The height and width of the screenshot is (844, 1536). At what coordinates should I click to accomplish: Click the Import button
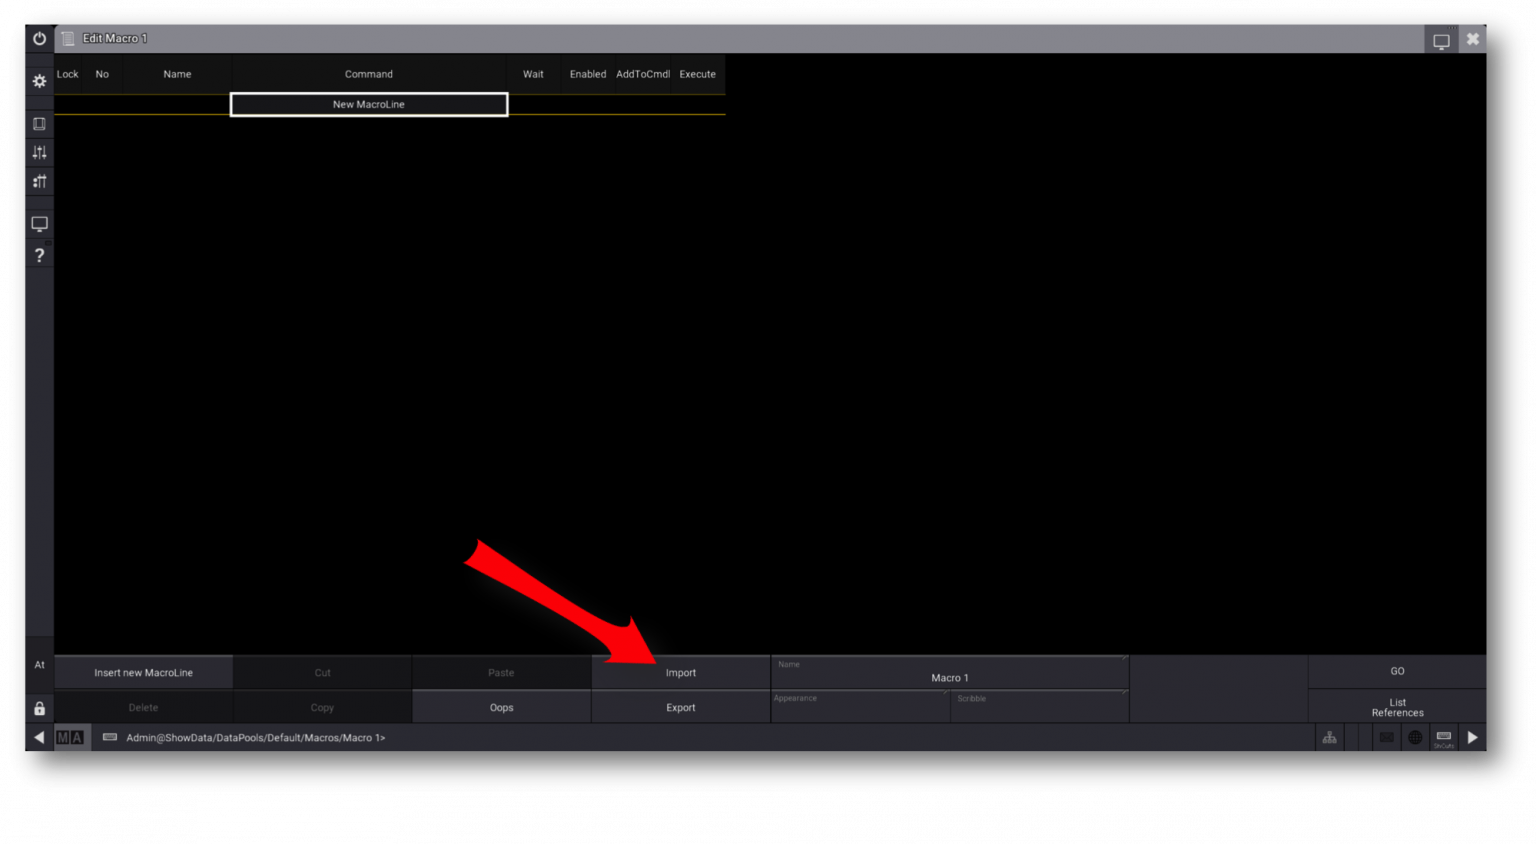(x=680, y=673)
